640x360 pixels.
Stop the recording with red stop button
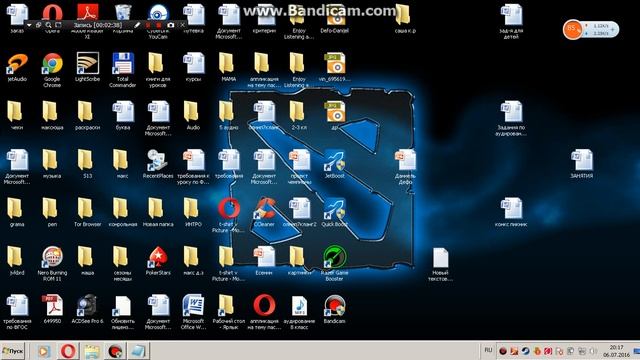tap(158, 25)
